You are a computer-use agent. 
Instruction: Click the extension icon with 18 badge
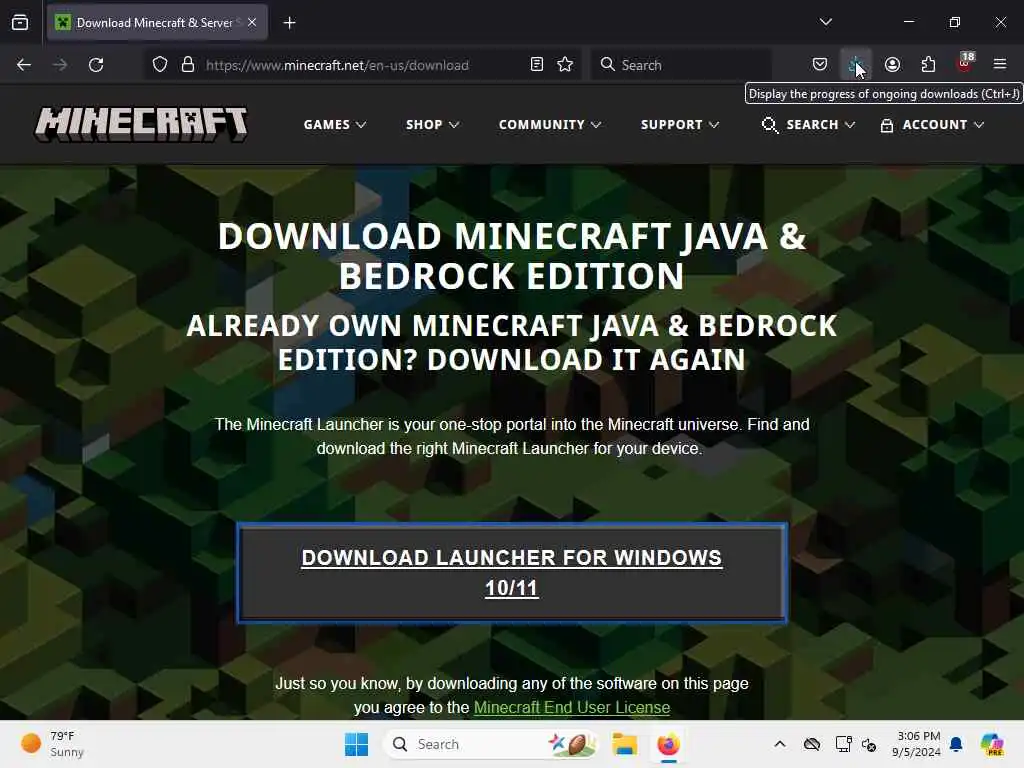(965, 63)
